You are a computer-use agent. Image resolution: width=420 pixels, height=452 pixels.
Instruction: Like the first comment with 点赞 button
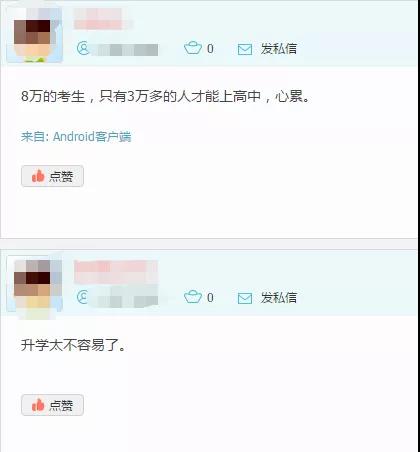coord(52,176)
